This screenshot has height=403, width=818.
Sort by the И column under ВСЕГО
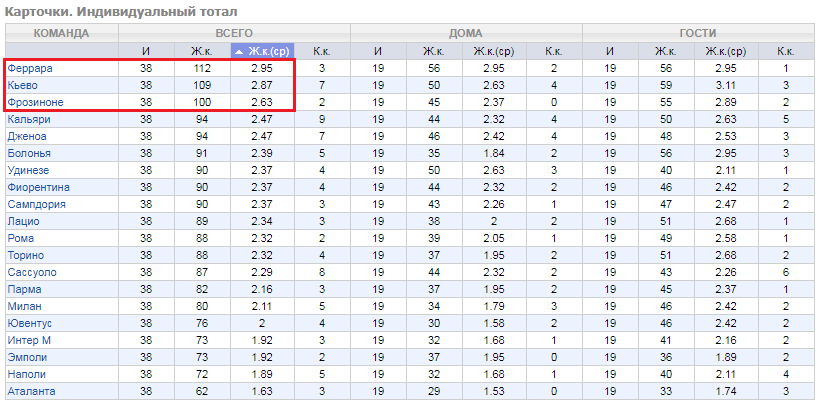coord(146,51)
